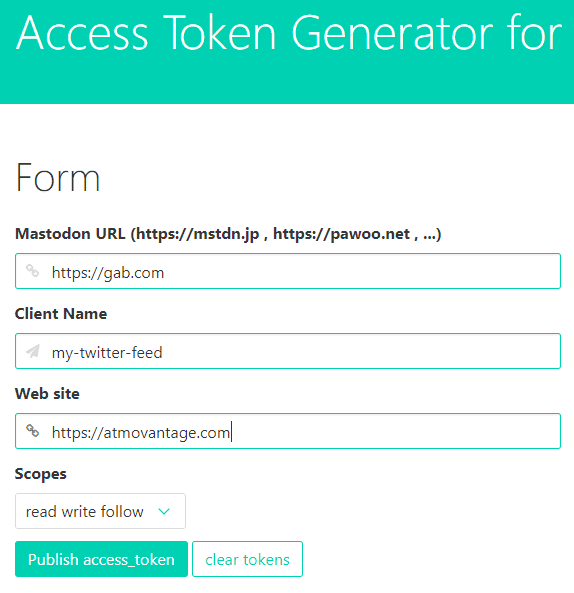Click the paper plane icon in Client Name field
The width and height of the screenshot is (574, 593).
[x=33, y=351]
